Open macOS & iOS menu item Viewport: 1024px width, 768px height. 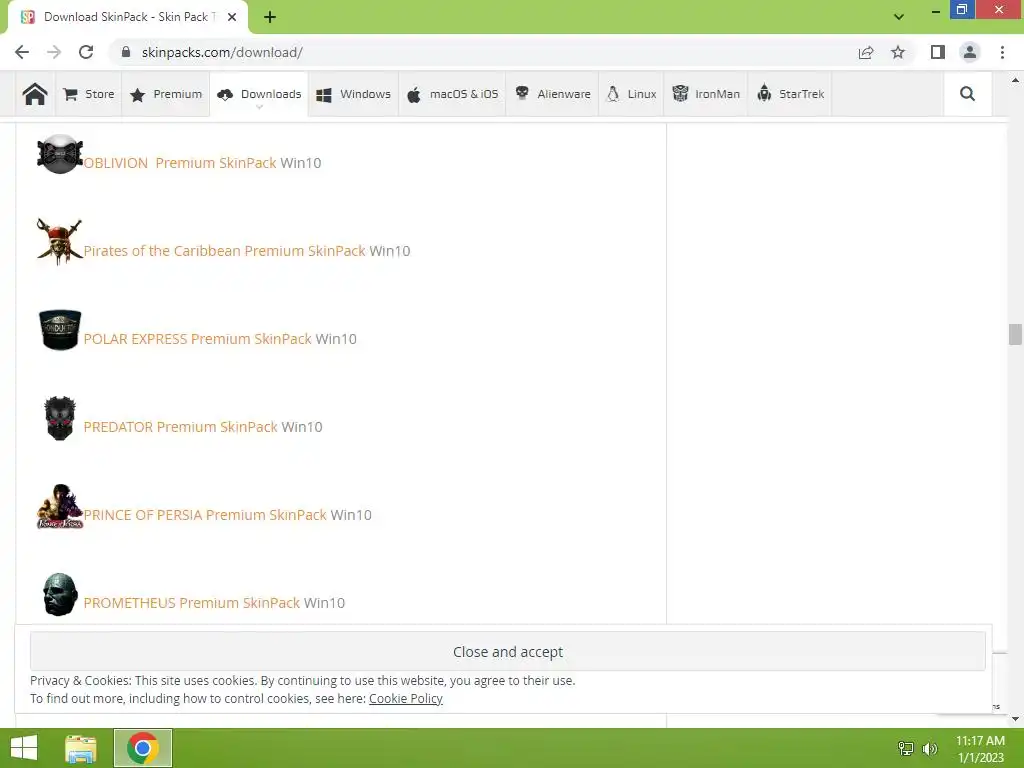point(452,94)
